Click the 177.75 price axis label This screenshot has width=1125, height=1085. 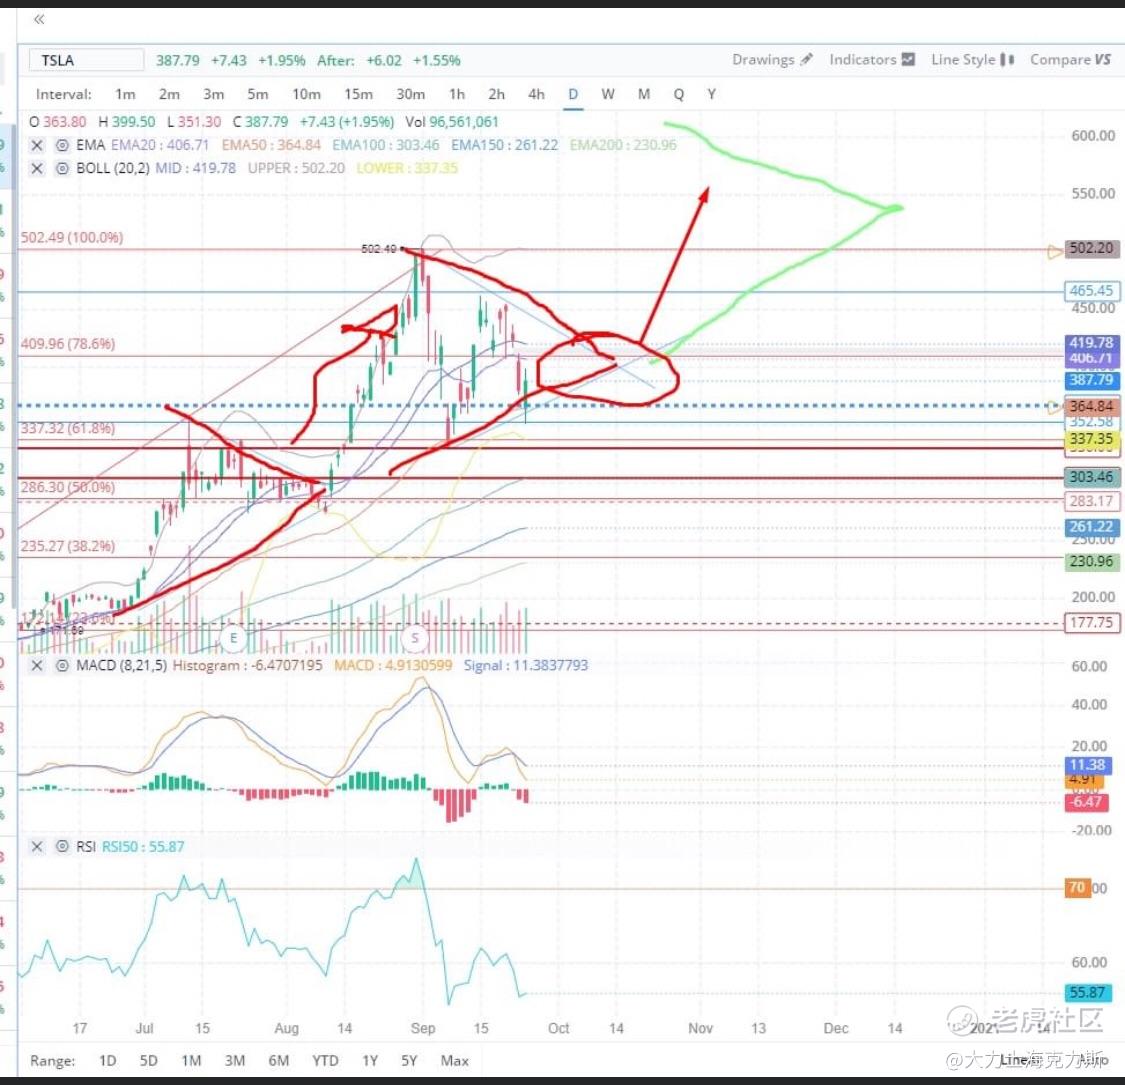tap(1091, 623)
